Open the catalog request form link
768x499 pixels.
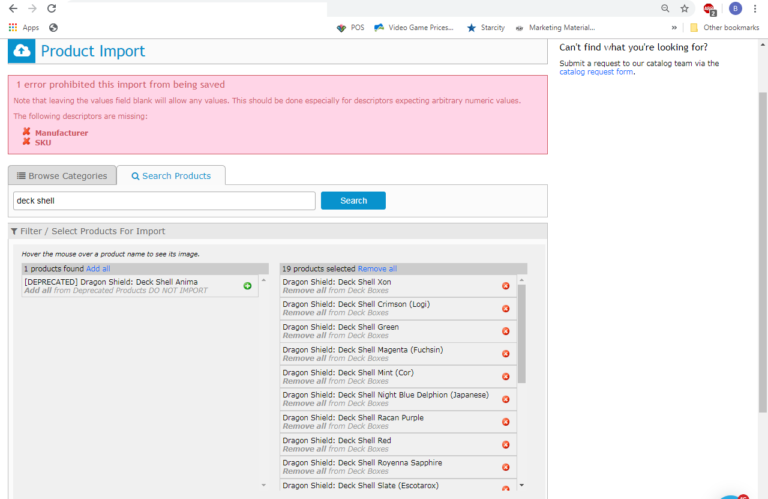[x=596, y=72]
